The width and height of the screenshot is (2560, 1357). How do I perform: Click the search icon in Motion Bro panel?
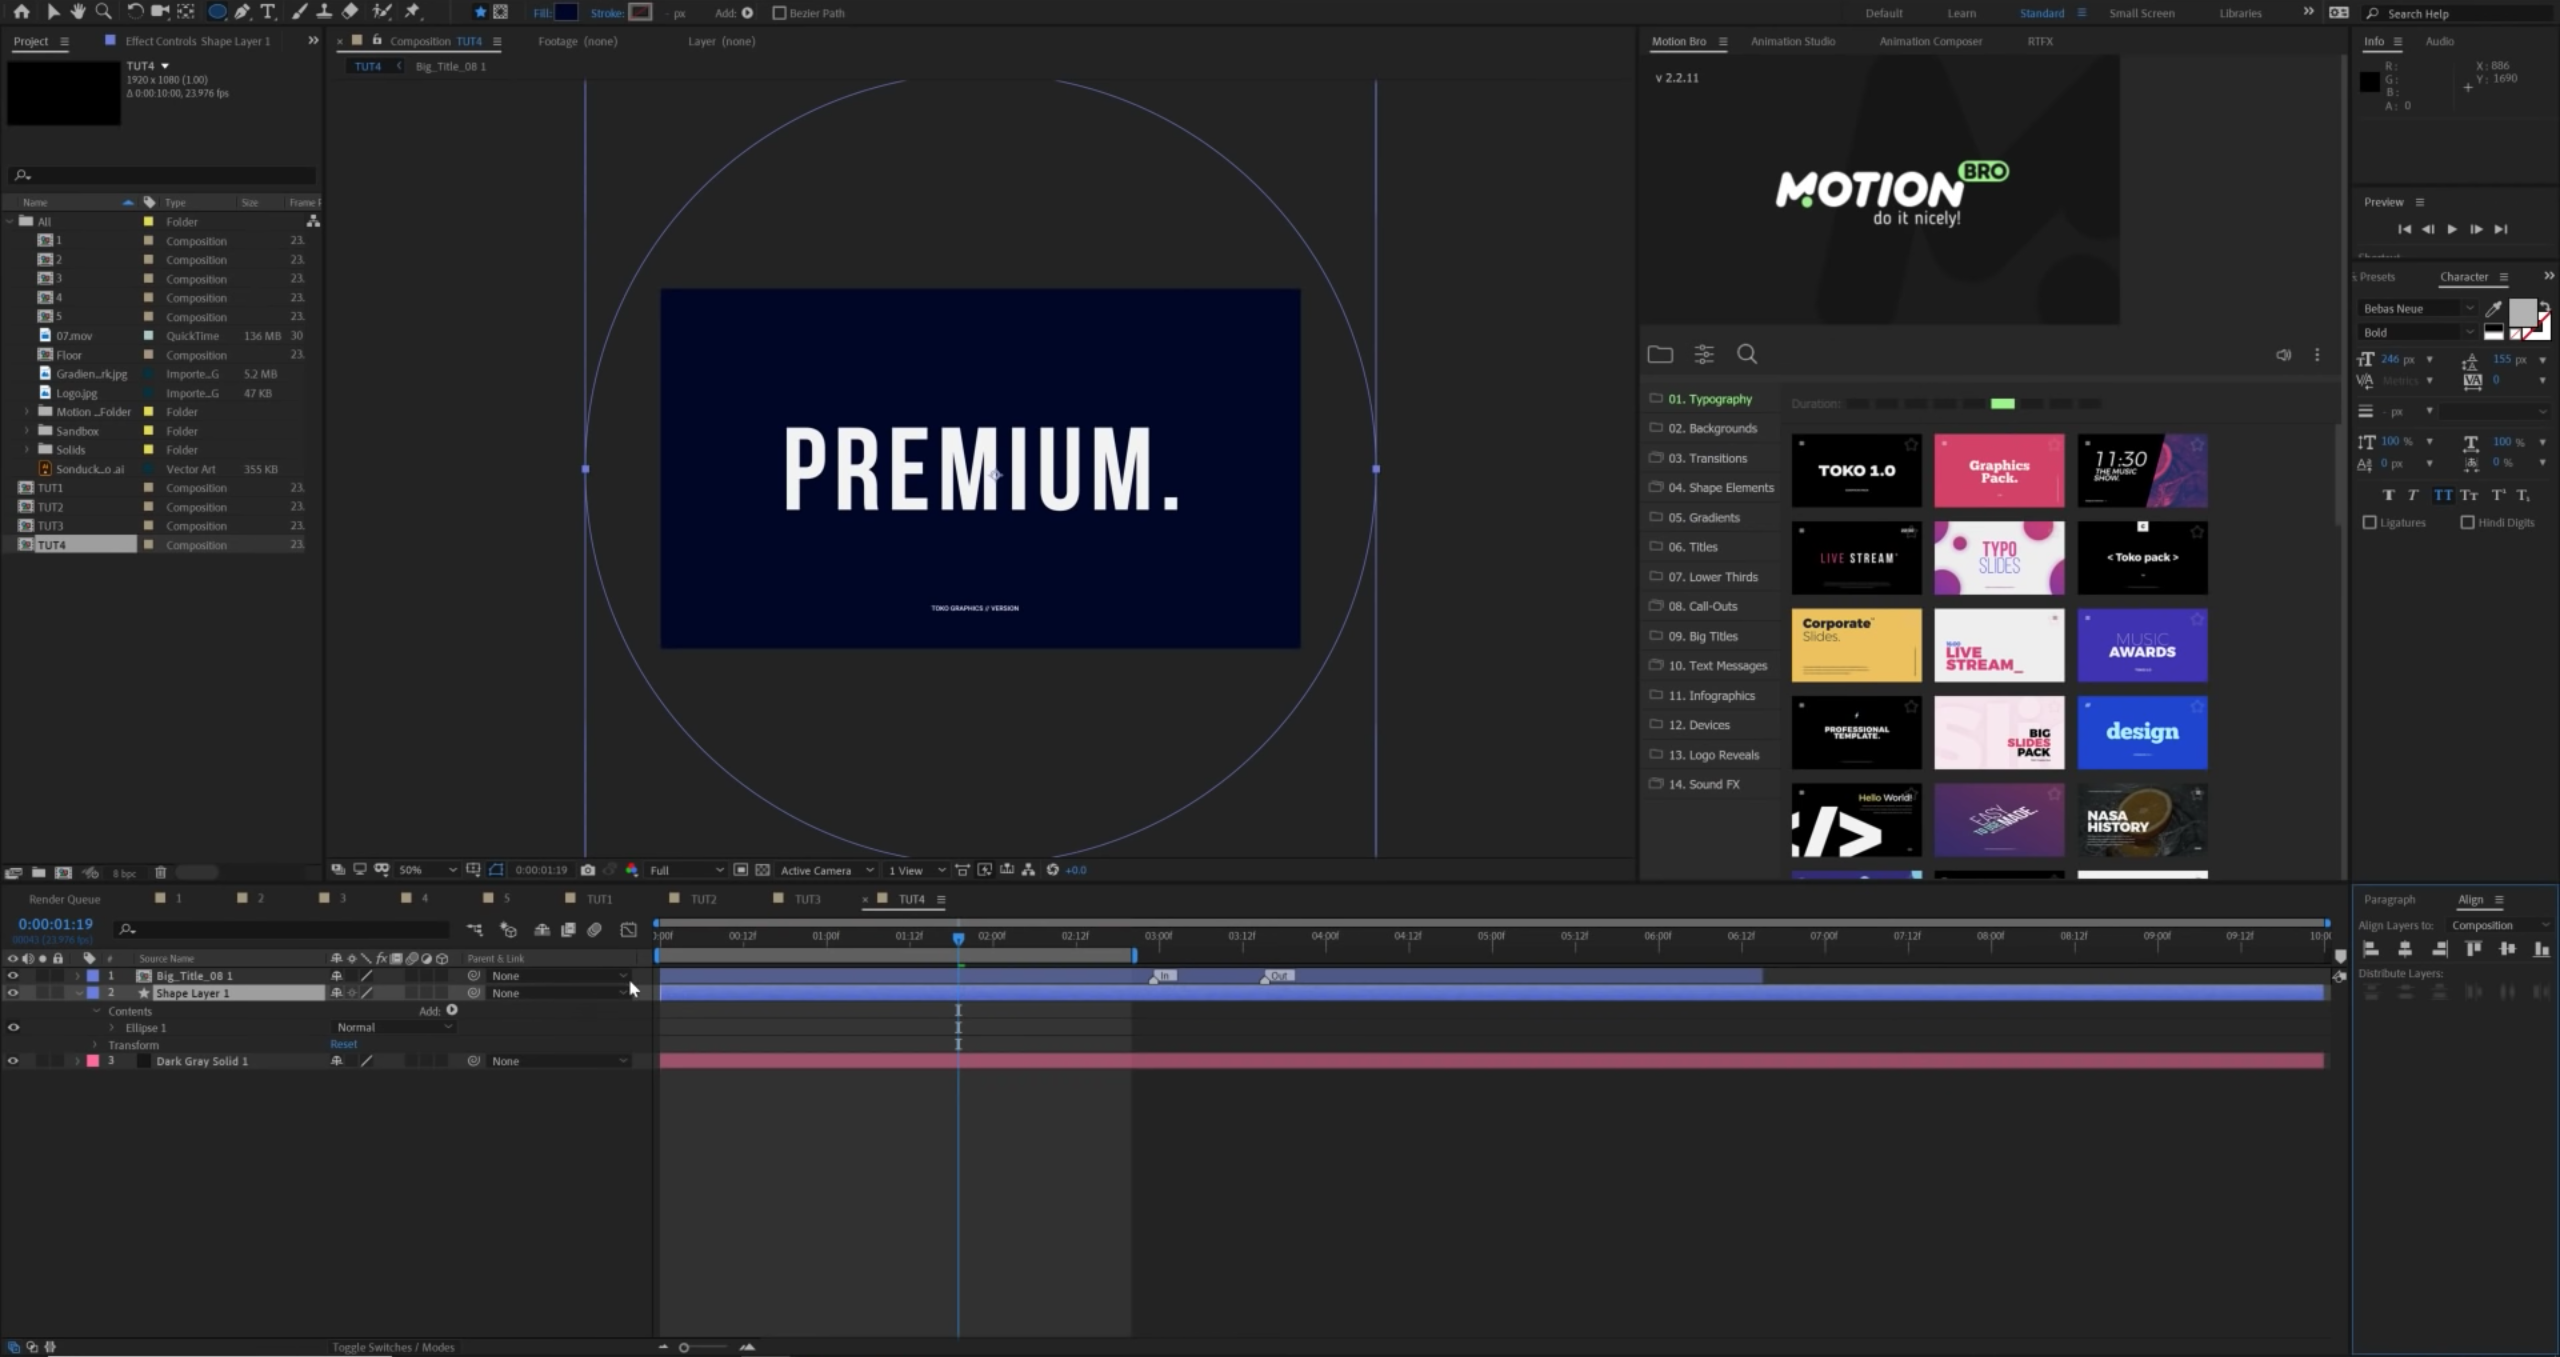1749,352
